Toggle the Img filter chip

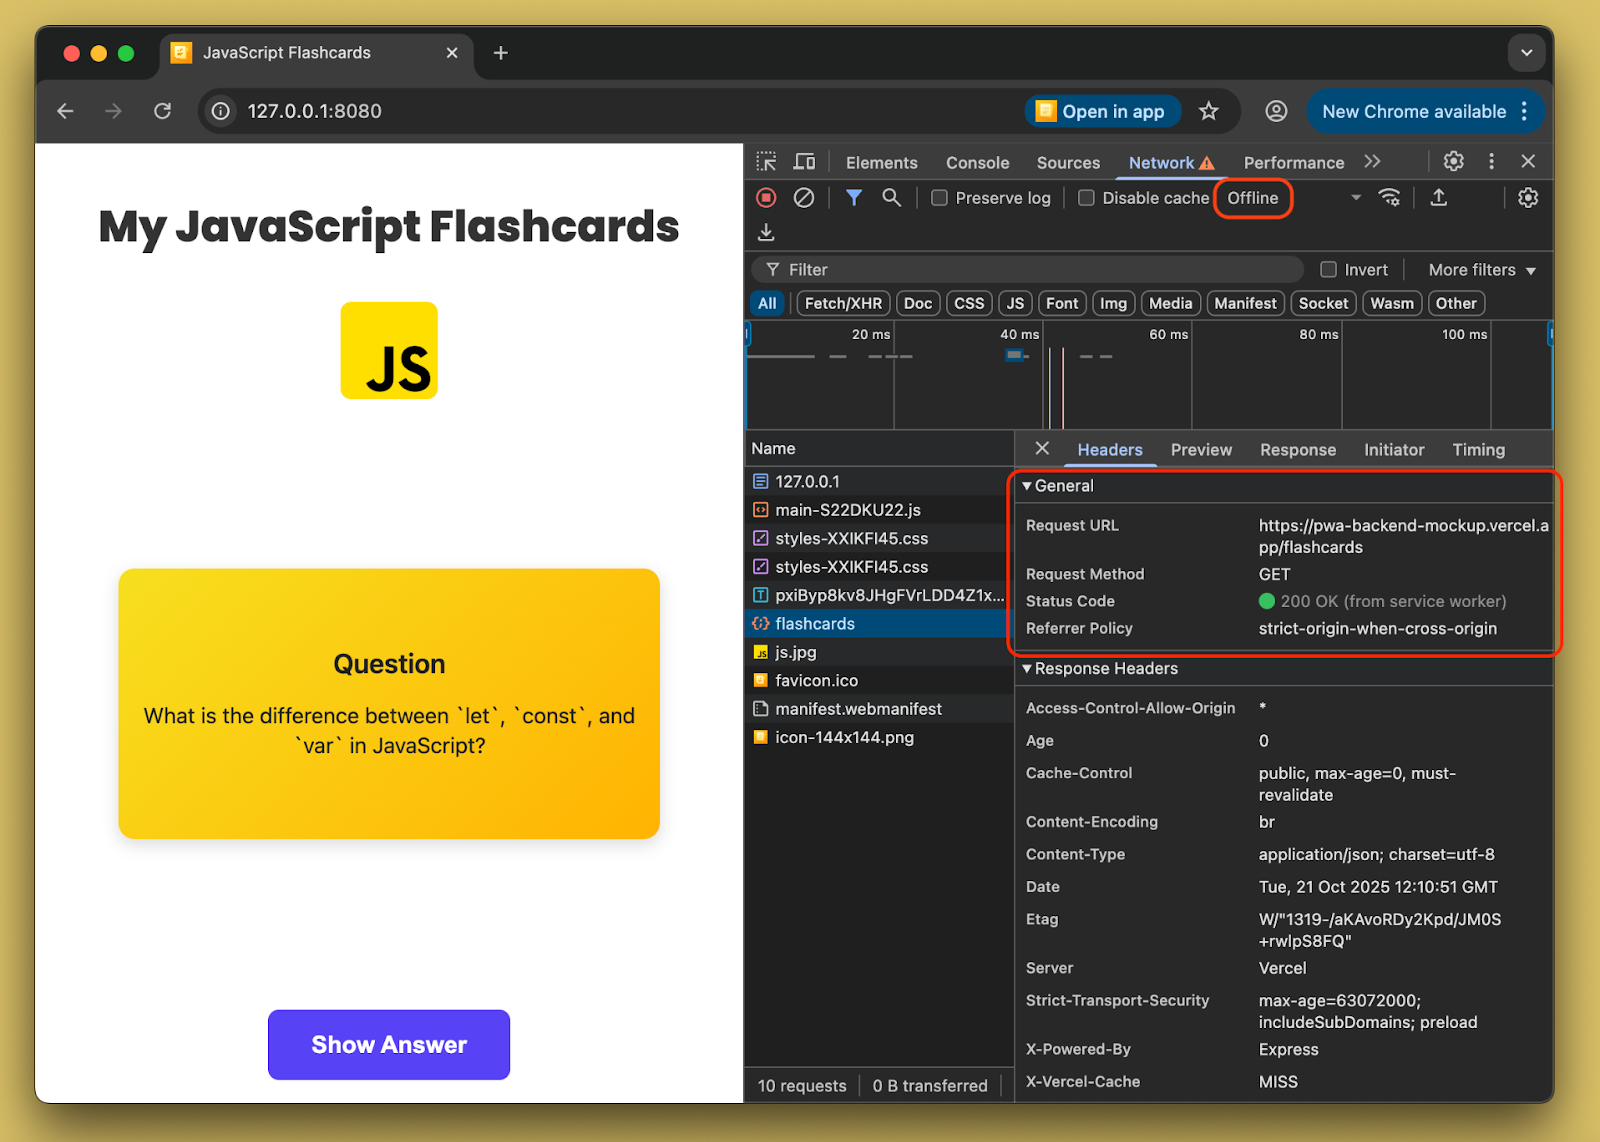(1113, 303)
